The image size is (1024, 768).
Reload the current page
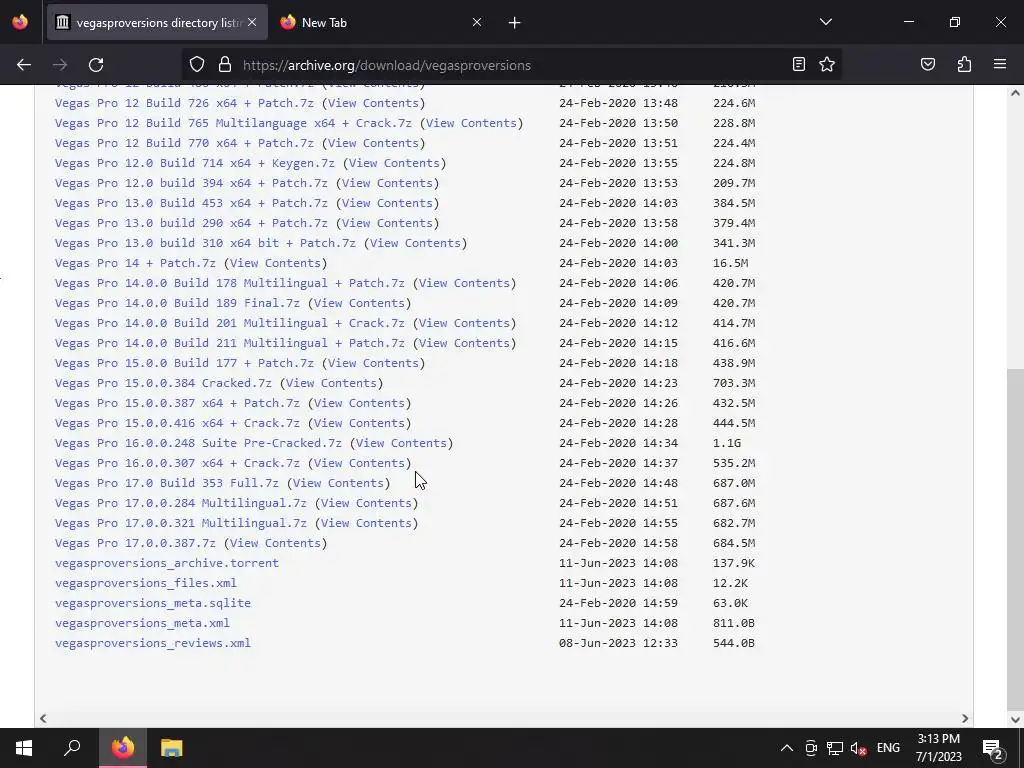point(96,65)
